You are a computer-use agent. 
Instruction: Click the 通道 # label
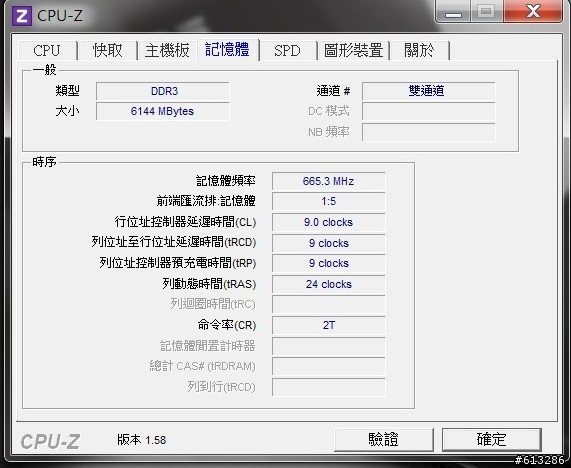pos(333,91)
